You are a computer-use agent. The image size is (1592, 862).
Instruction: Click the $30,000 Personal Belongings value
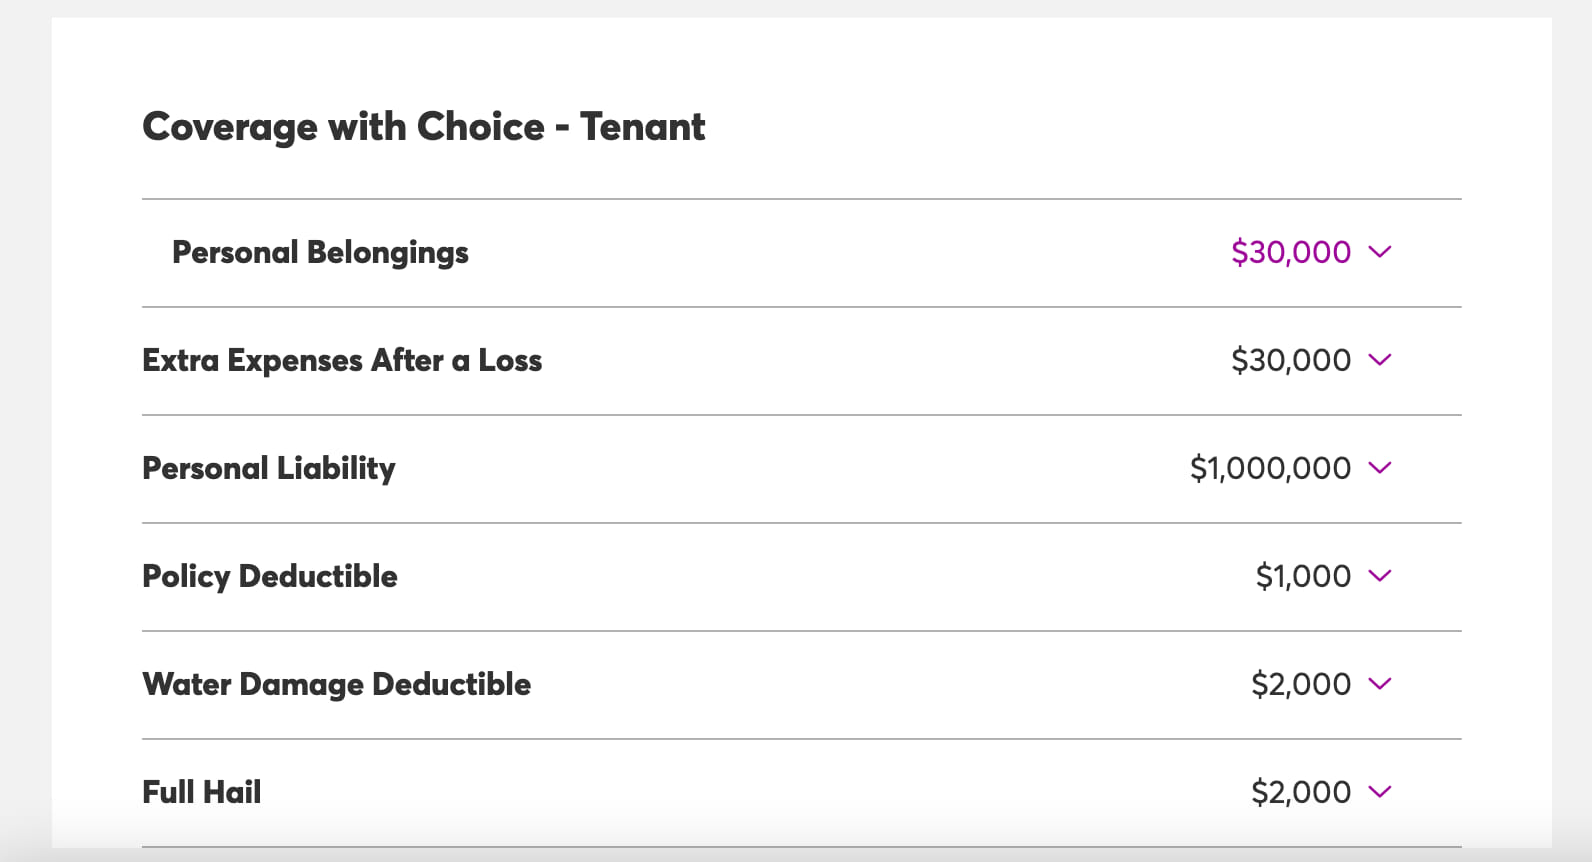coord(1290,252)
